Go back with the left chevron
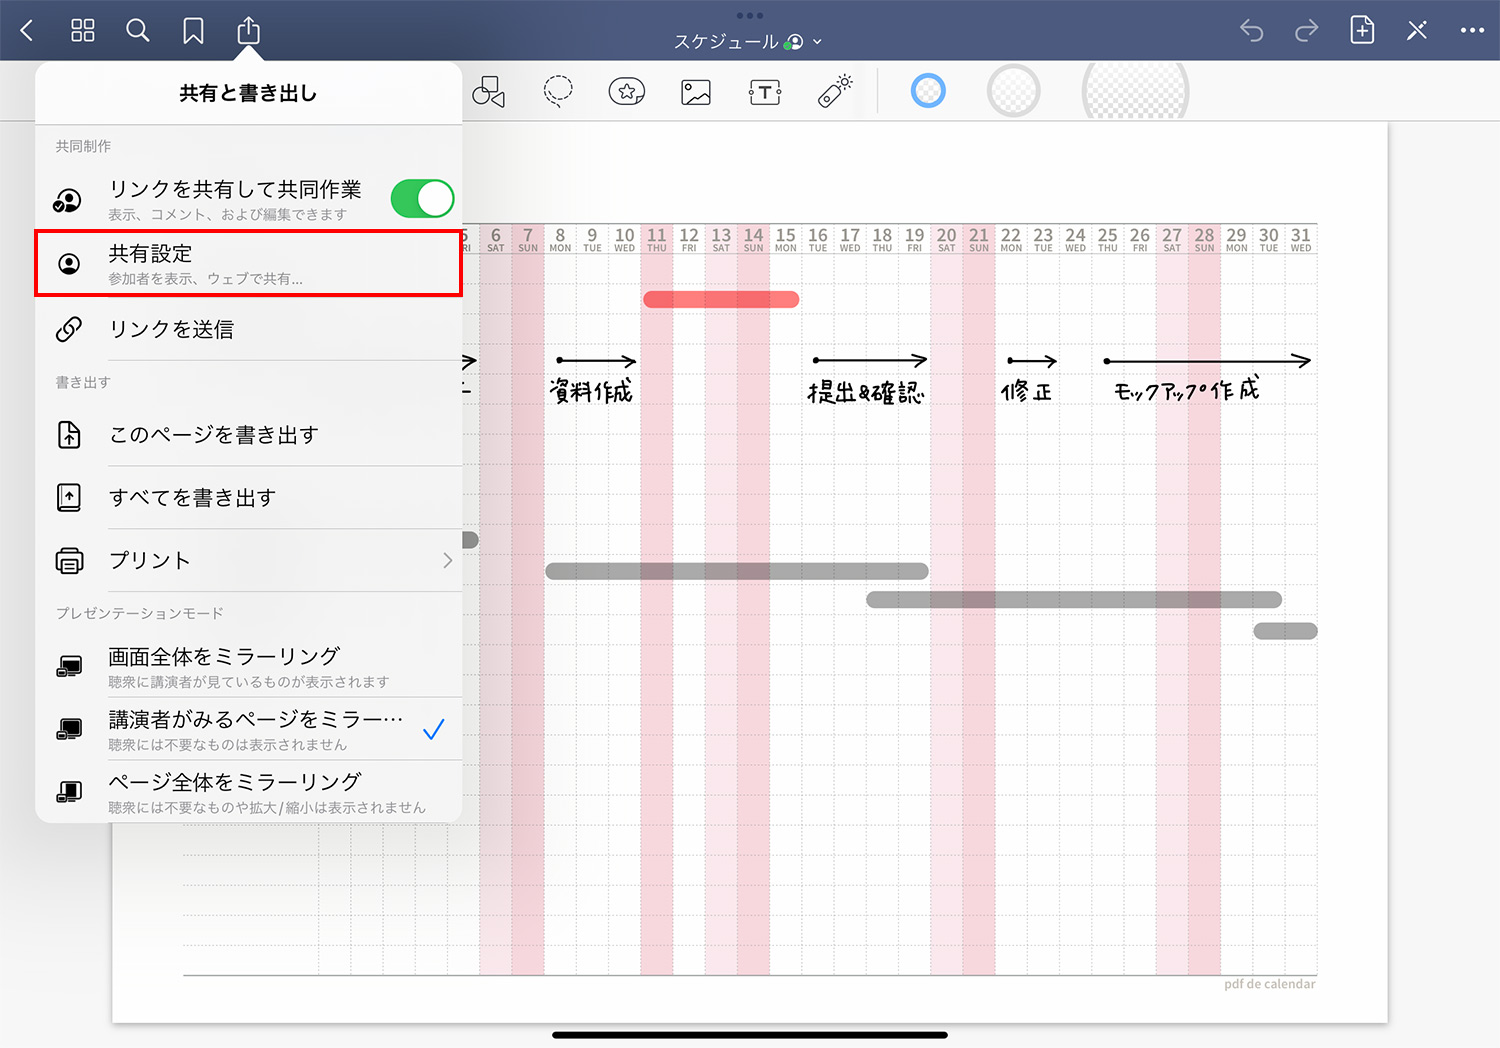The width and height of the screenshot is (1500, 1048). click(27, 31)
